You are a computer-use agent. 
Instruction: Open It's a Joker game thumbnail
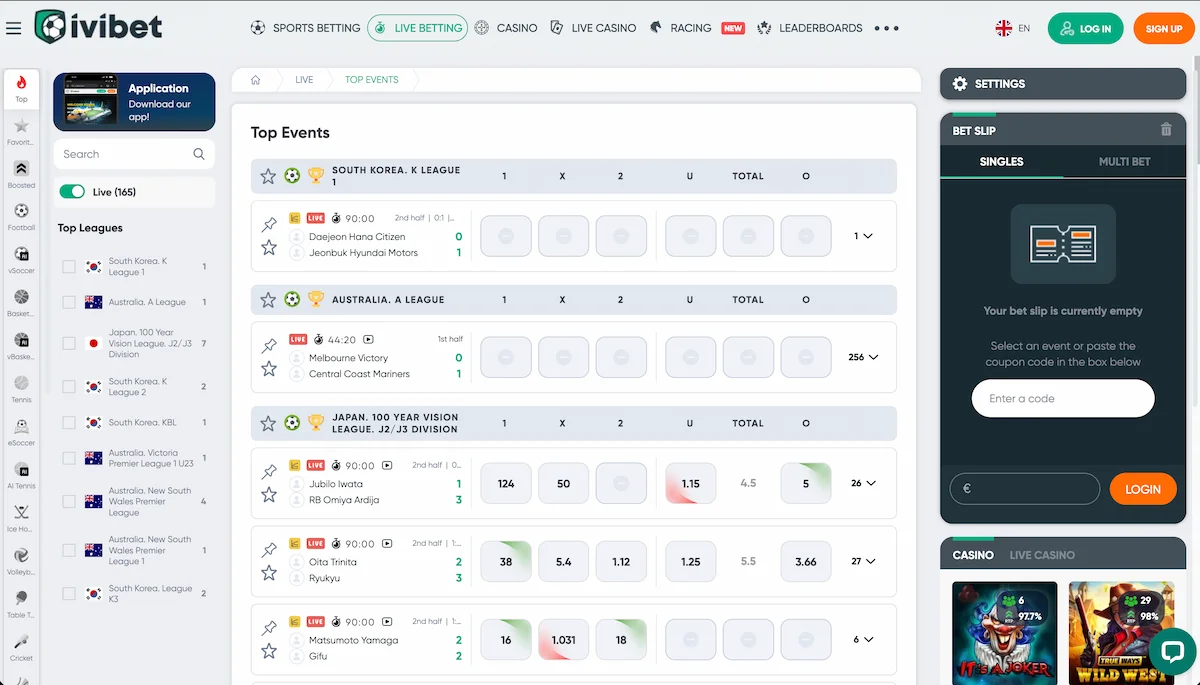pyautogui.click(x=1004, y=633)
